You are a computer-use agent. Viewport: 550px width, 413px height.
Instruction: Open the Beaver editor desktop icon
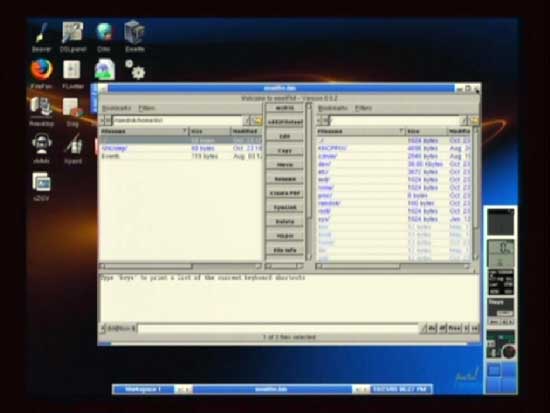point(42,37)
